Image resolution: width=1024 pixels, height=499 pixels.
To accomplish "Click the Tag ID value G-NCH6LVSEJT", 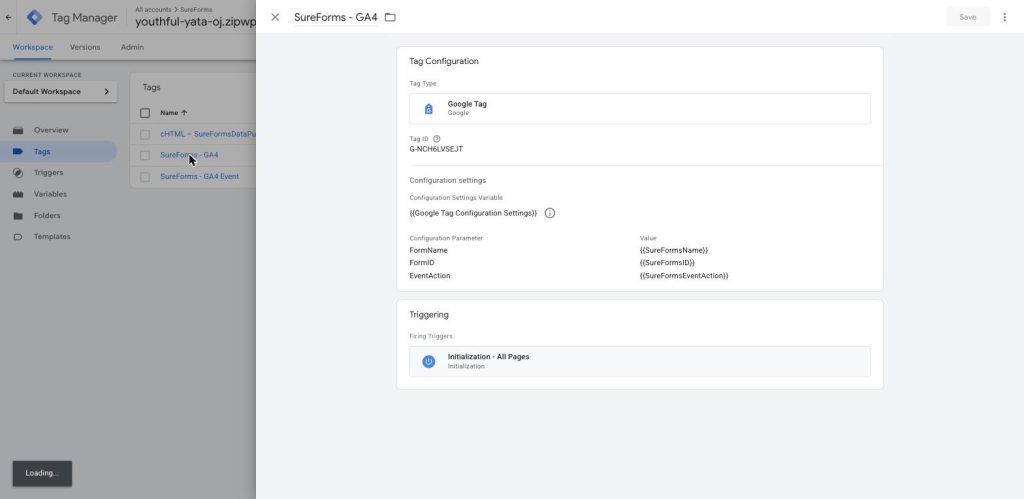I will point(436,149).
